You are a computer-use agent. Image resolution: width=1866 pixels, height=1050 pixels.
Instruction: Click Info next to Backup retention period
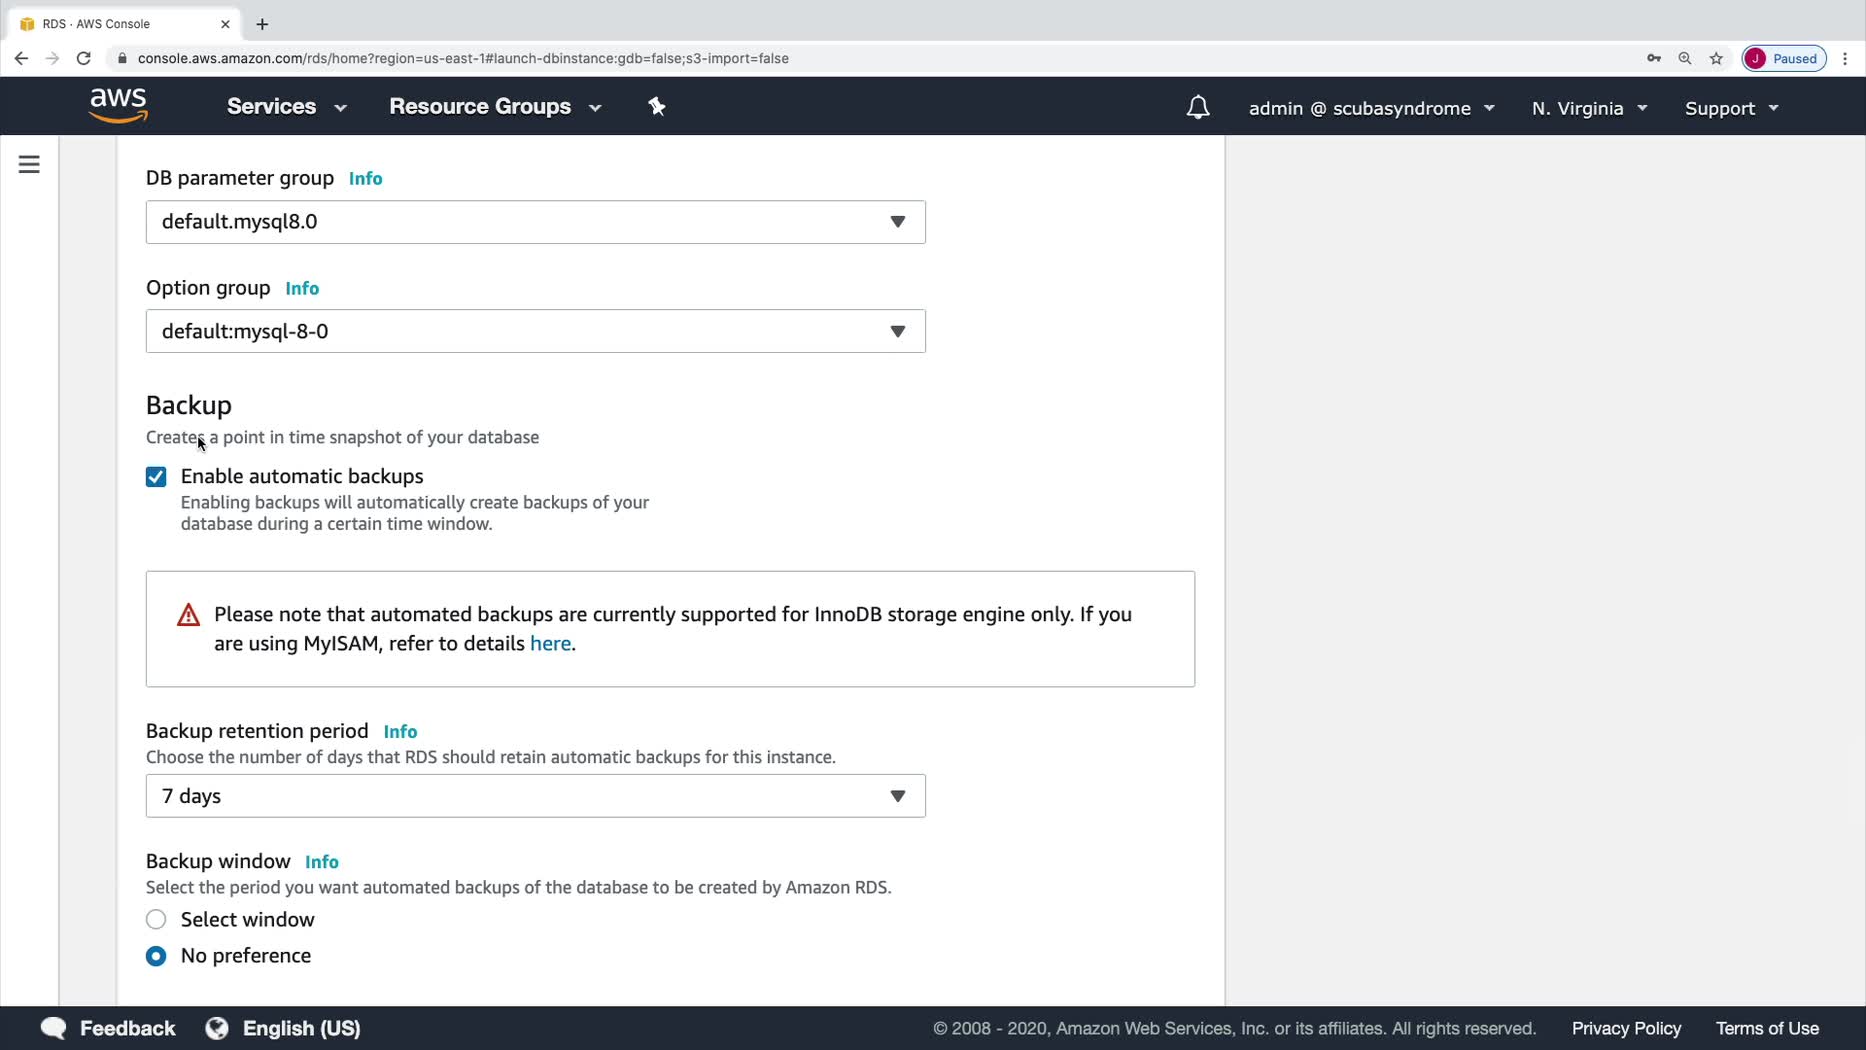pos(400,732)
